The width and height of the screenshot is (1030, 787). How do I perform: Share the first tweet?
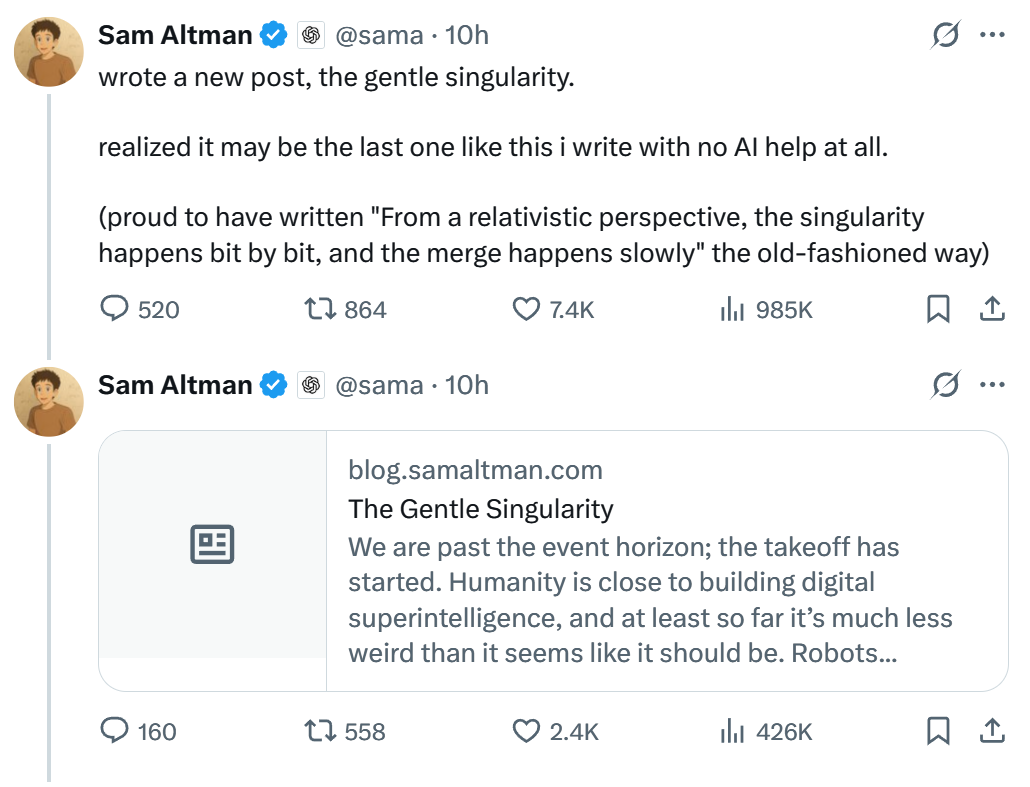point(991,310)
